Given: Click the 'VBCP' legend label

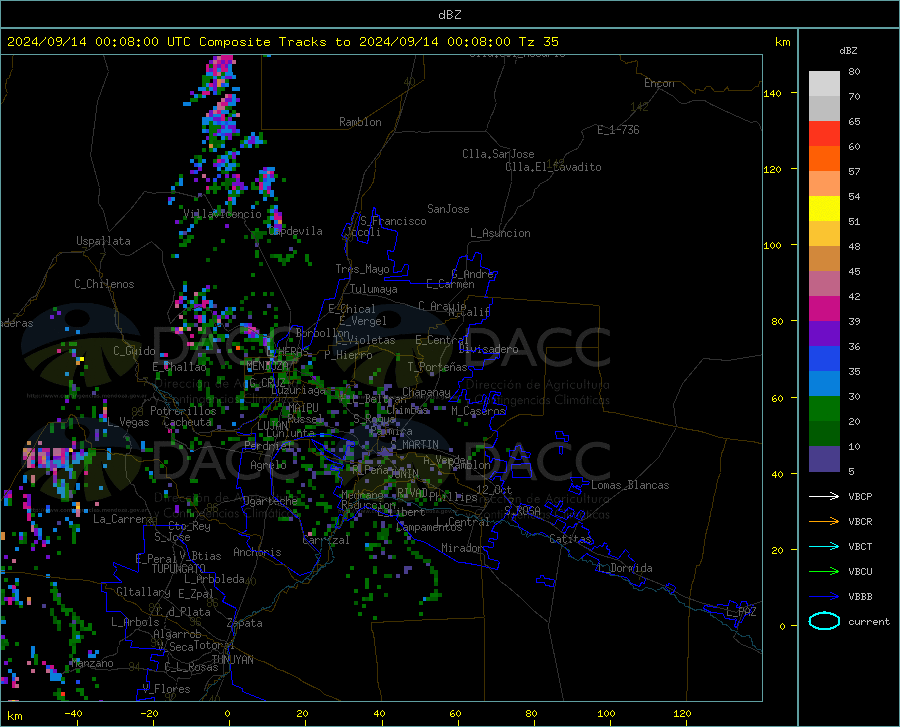Looking at the screenshot, I should point(860,496).
